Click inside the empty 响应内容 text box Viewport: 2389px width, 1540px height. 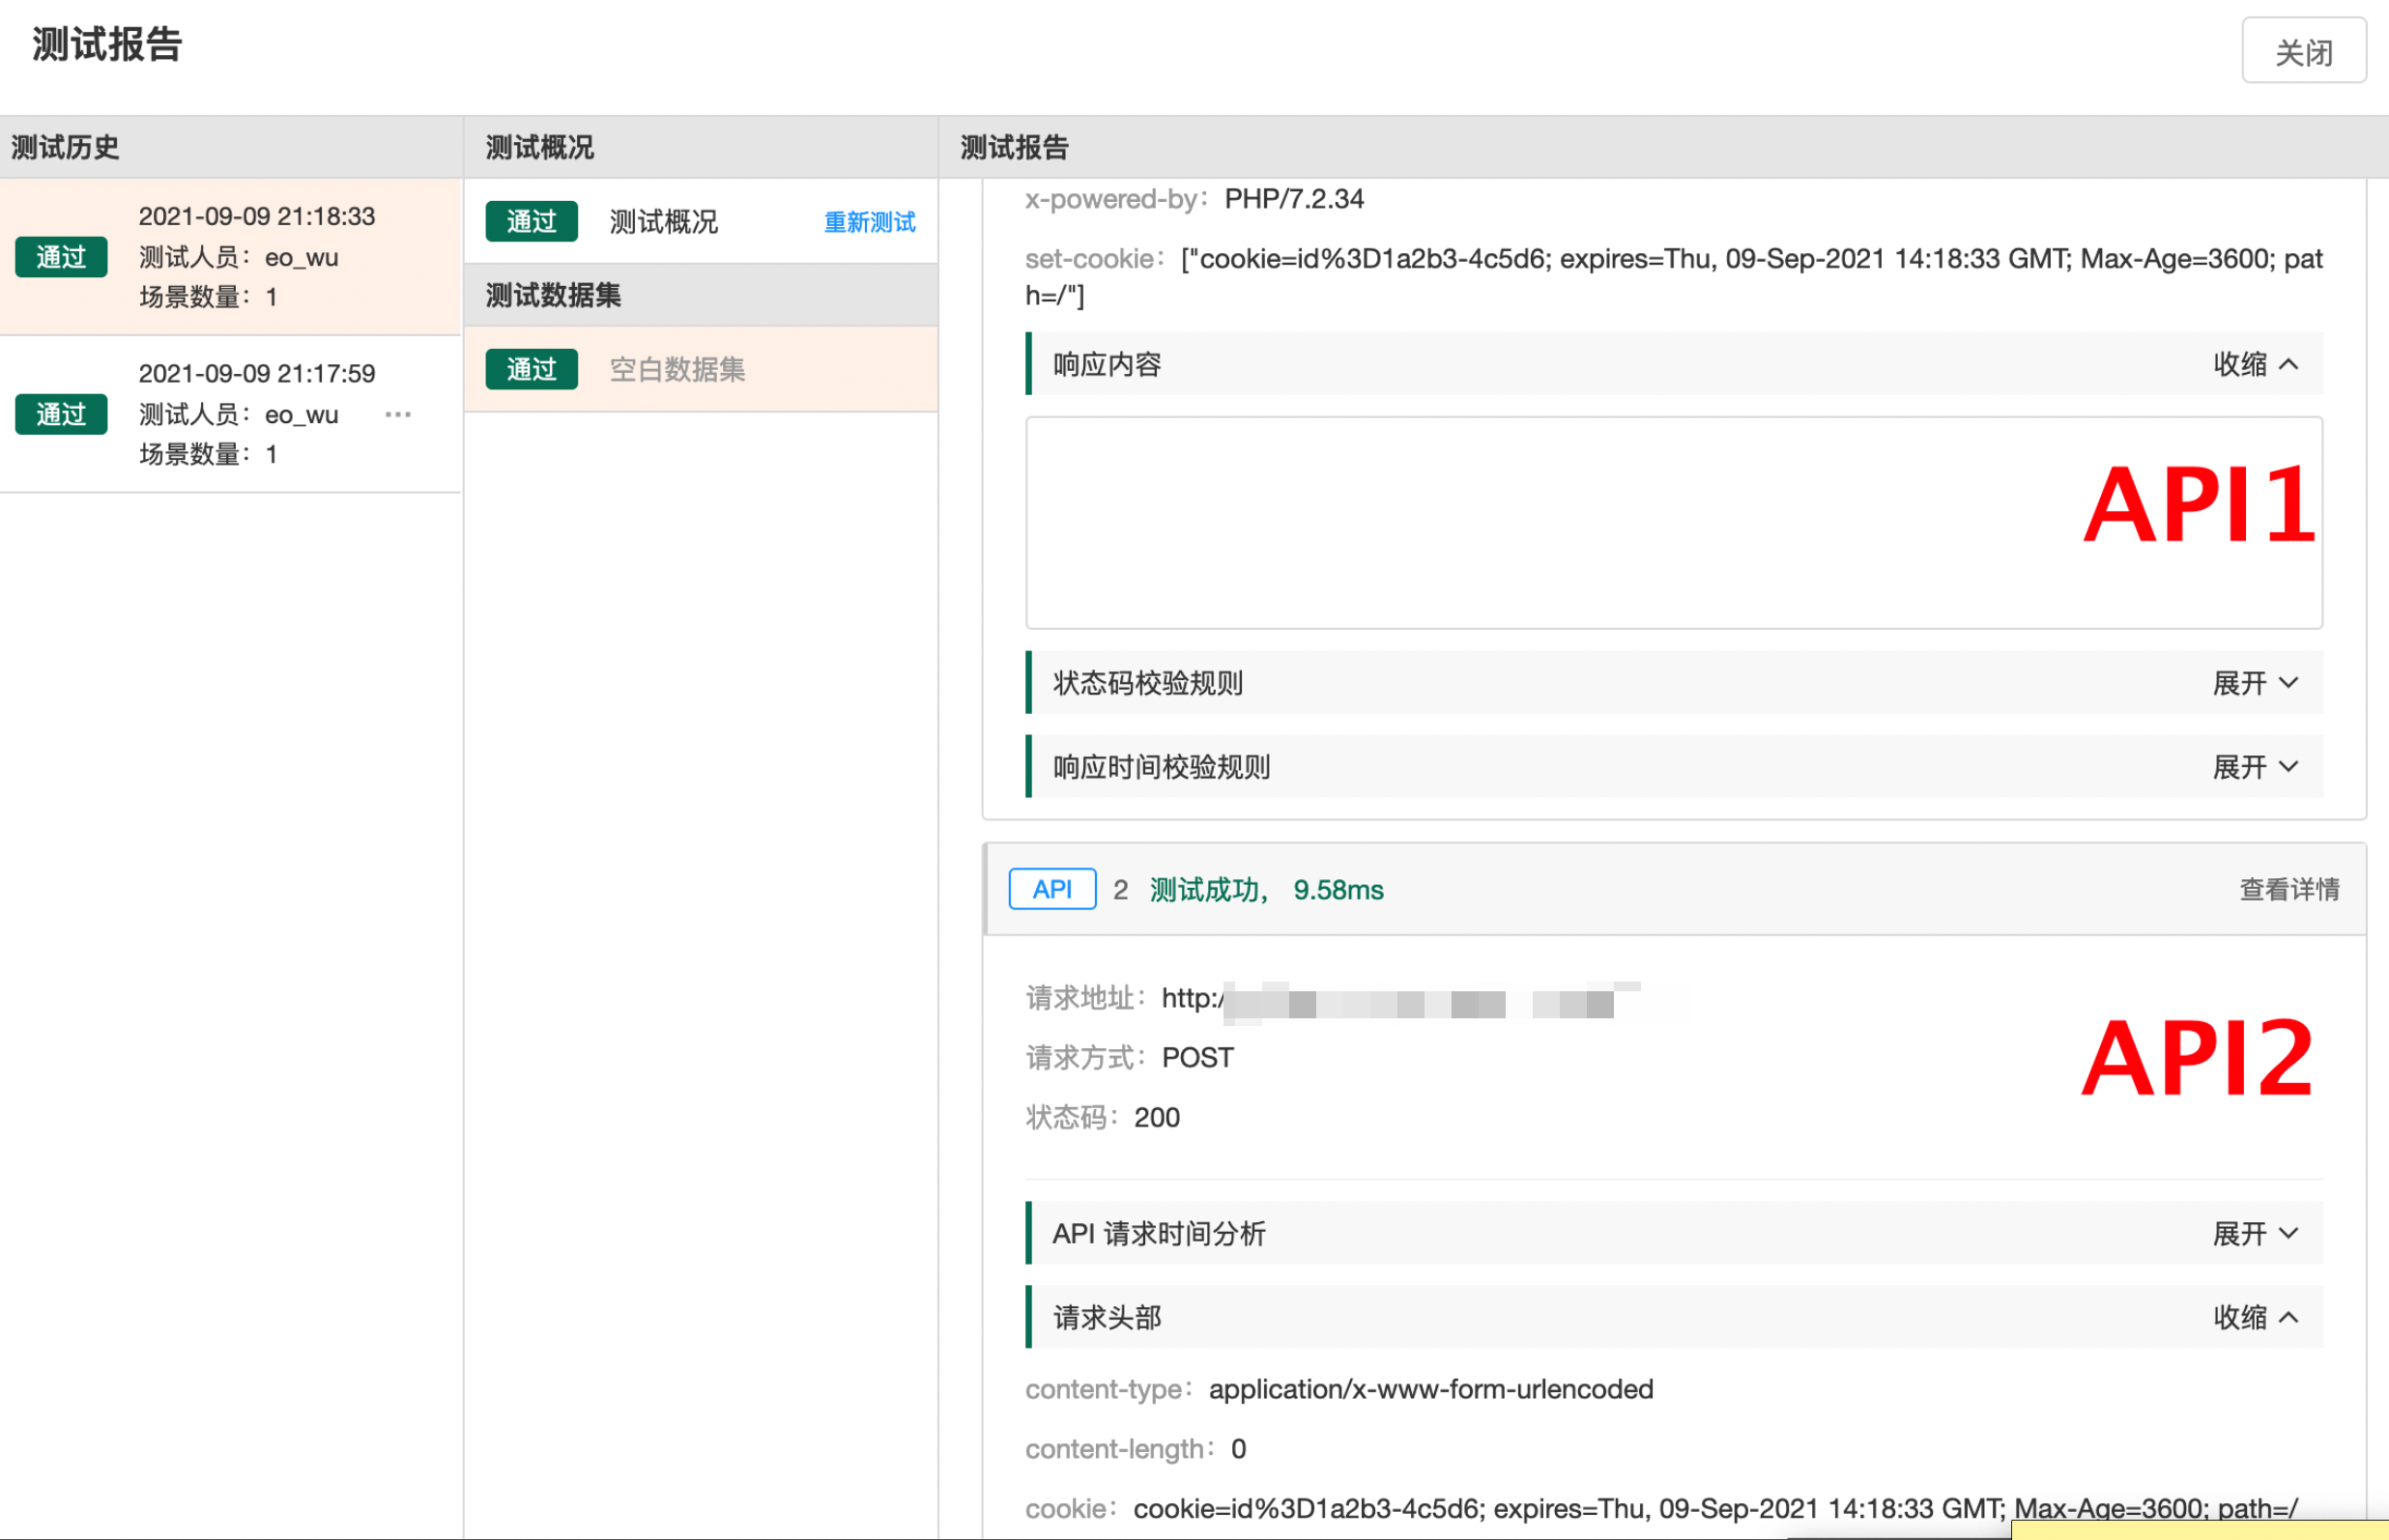click(1500, 523)
